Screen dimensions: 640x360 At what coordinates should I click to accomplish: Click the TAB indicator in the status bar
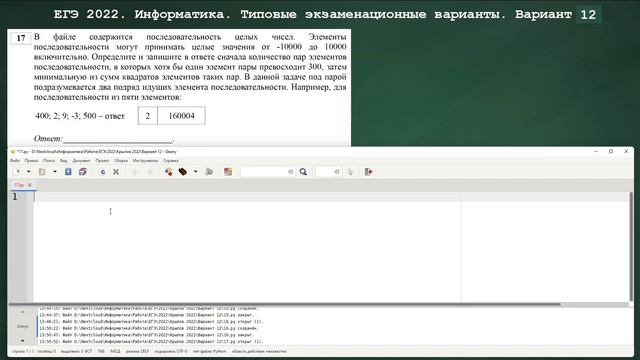pyautogui.click(x=101, y=351)
